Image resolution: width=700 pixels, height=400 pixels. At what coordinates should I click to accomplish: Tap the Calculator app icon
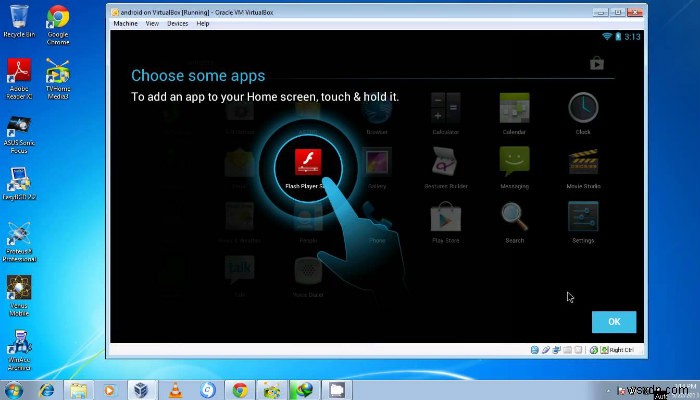446,108
